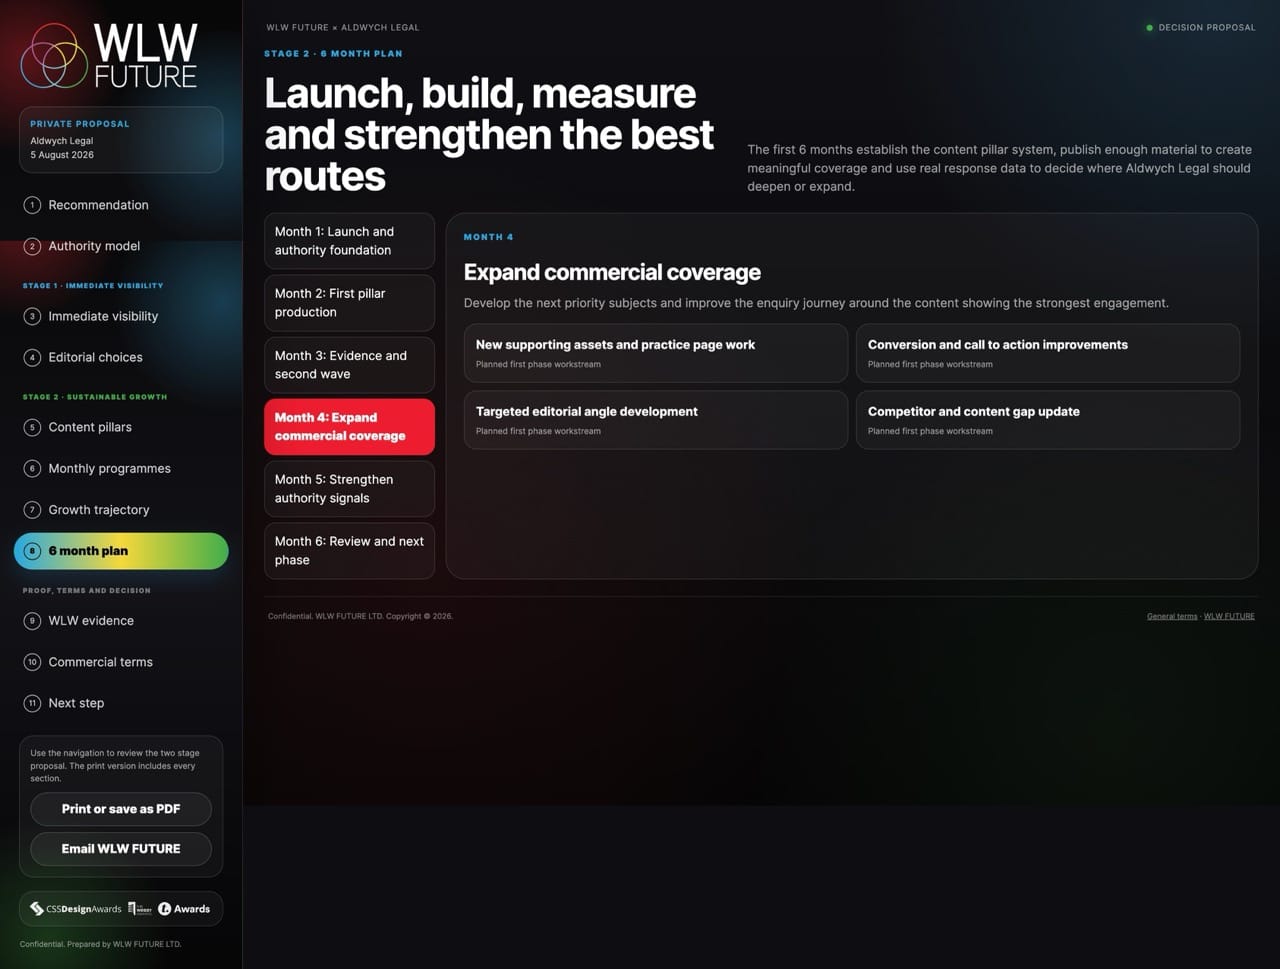Screen dimensions: 1280x969
Task: Click the WLW FUTURE footer link
Action: (1229, 616)
